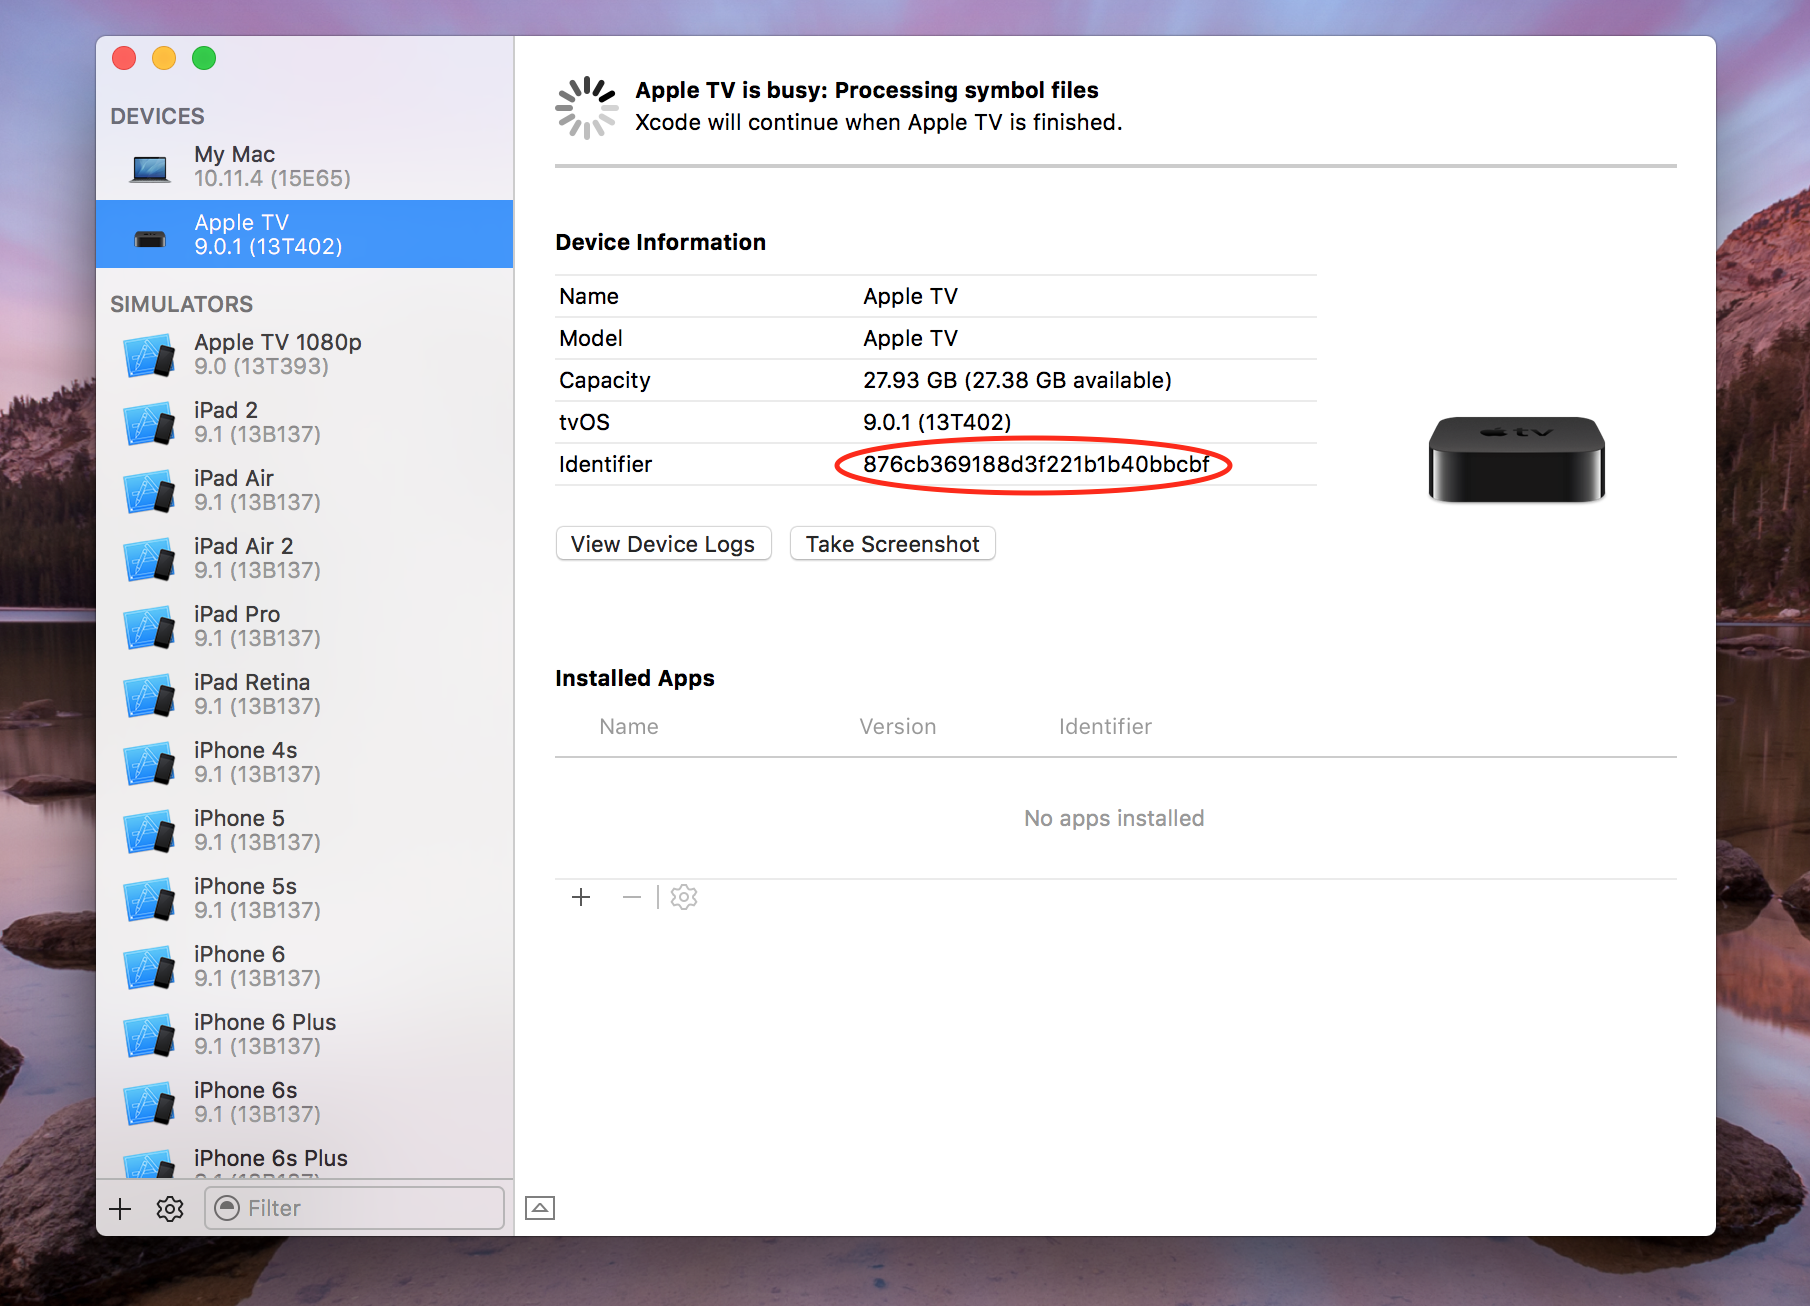
Task: Minimize the Devices window
Action: 164,58
